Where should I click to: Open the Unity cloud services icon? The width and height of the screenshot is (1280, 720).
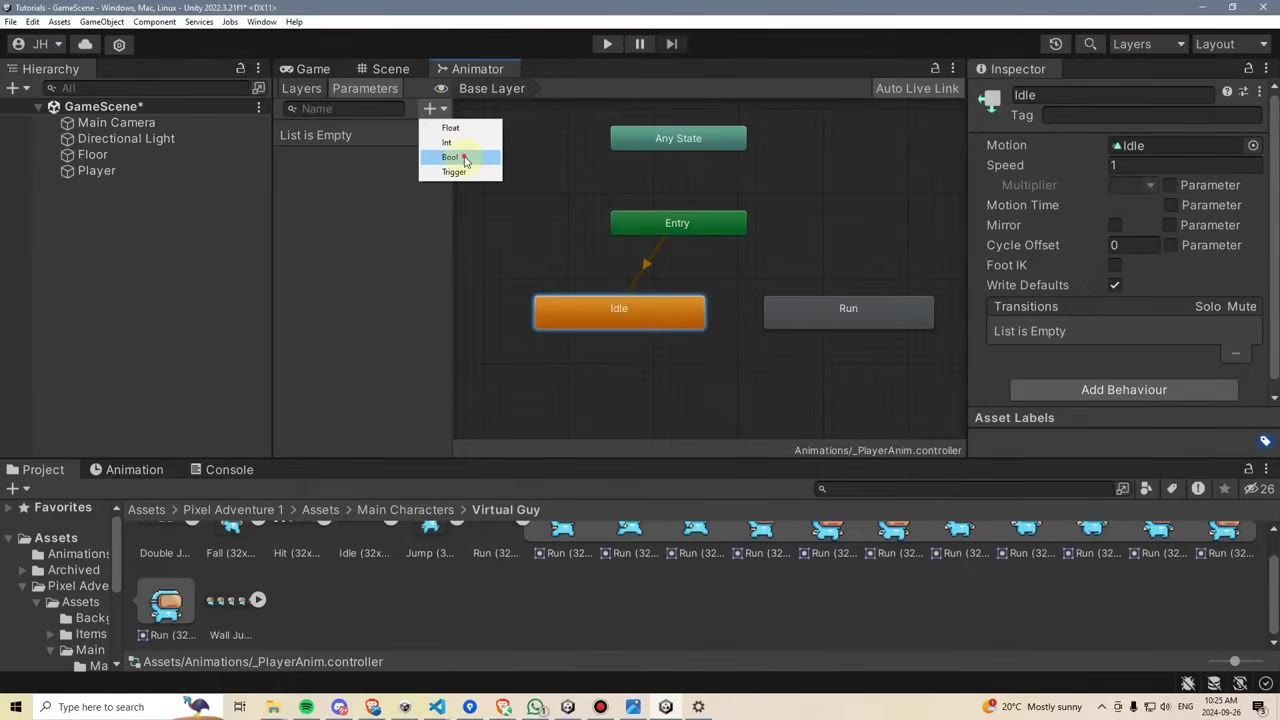pos(85,44)
